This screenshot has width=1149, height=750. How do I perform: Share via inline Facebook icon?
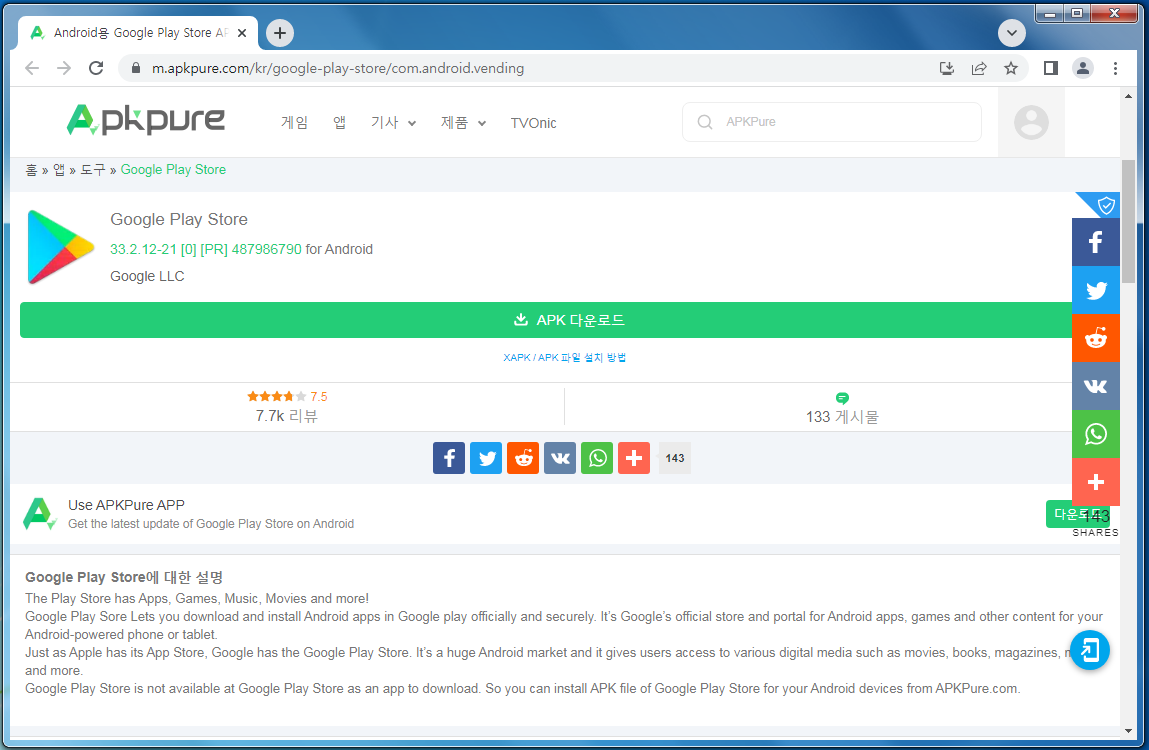coord(449,458)
